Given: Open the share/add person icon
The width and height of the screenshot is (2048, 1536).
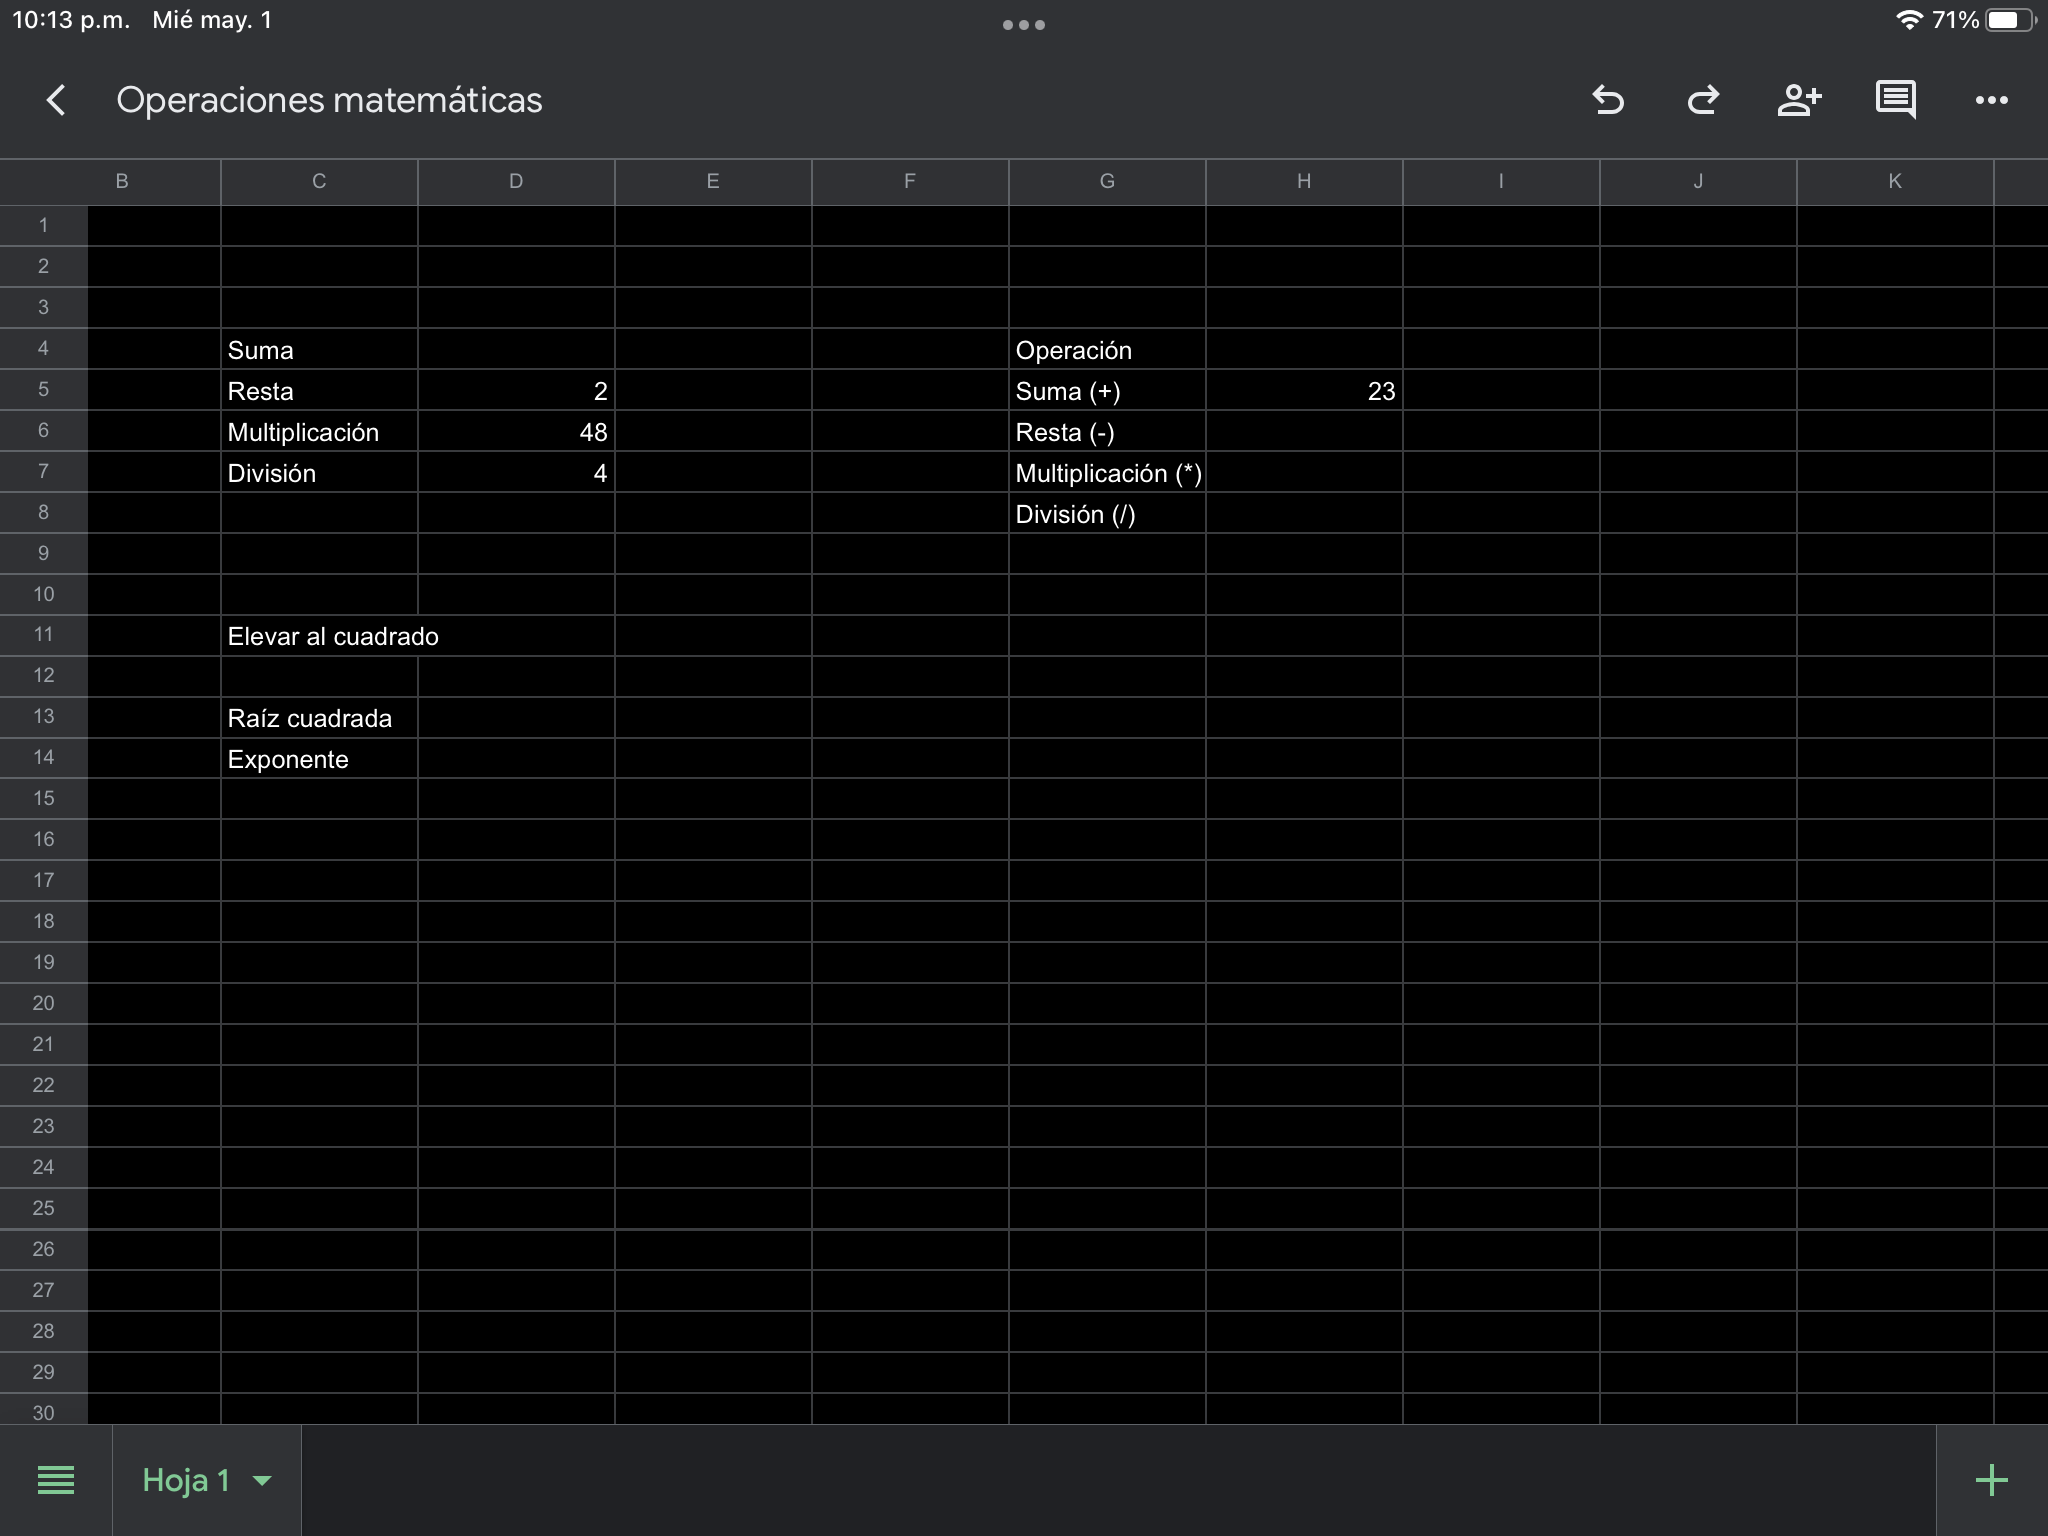Looking at the screenshot, I should (x=1798, y=100).
